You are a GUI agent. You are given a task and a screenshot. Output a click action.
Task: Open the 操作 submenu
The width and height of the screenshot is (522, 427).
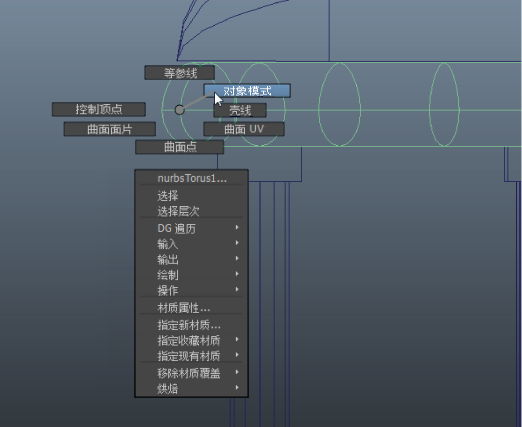(191, 290)
